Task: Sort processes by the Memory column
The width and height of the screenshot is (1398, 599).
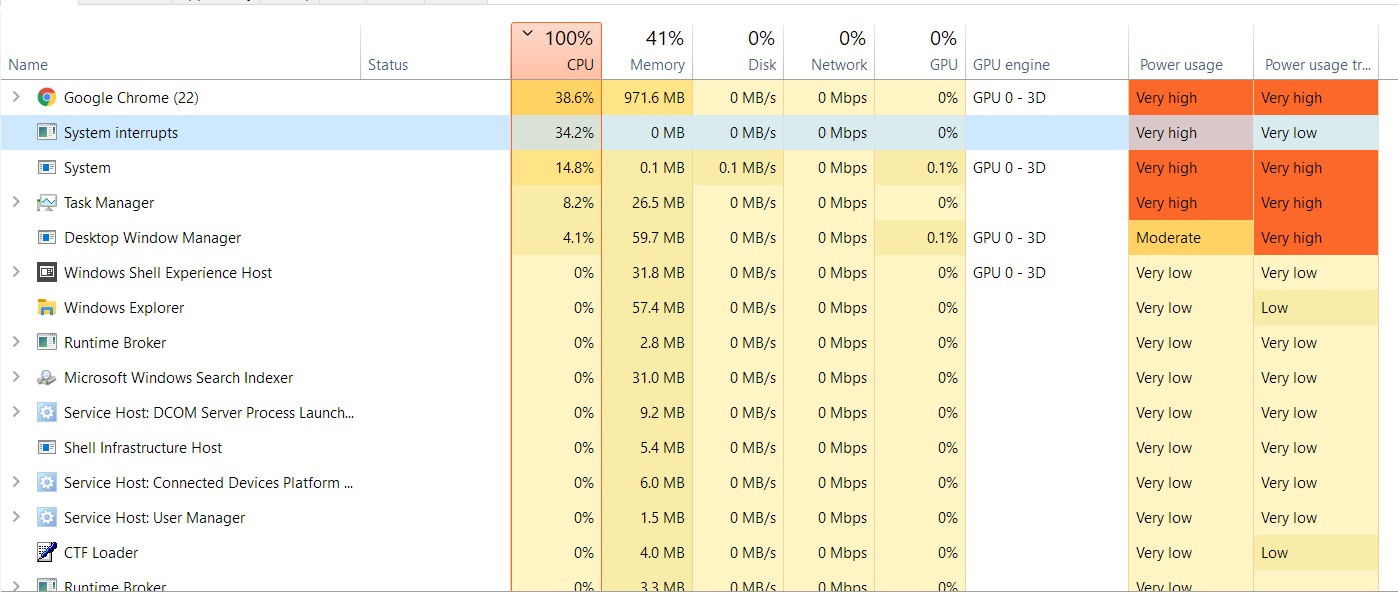Action: click(x=647, y=51)
